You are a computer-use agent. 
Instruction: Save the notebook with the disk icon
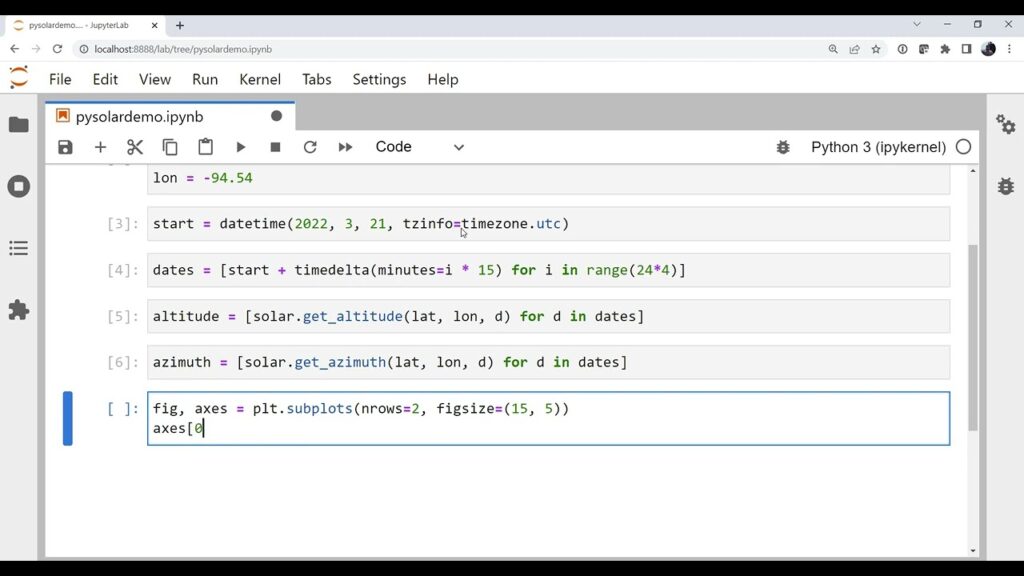pyautogui.click(x=65, y=146)
